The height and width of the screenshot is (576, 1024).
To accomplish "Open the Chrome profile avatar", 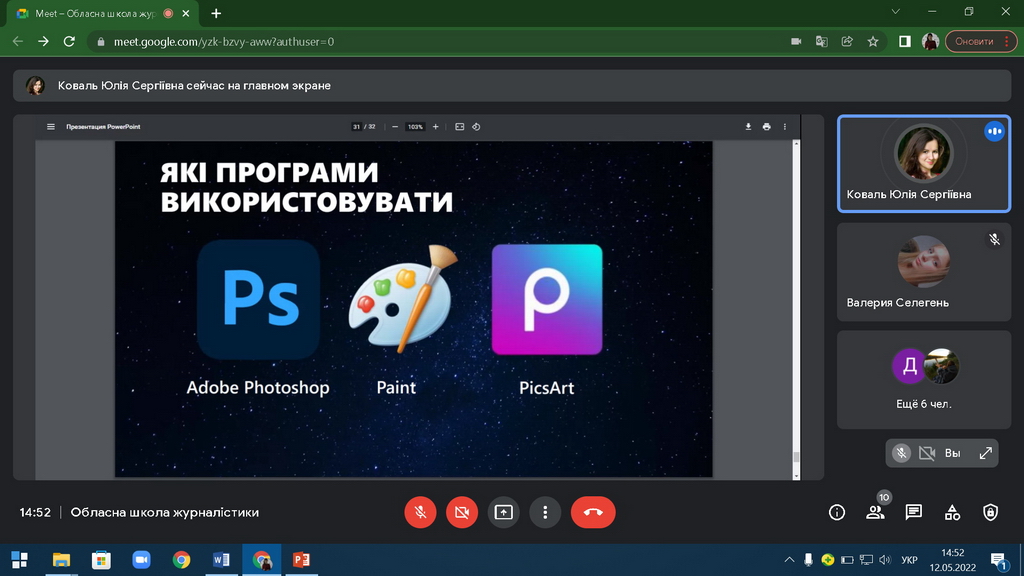I will click(x=930, y=41).
